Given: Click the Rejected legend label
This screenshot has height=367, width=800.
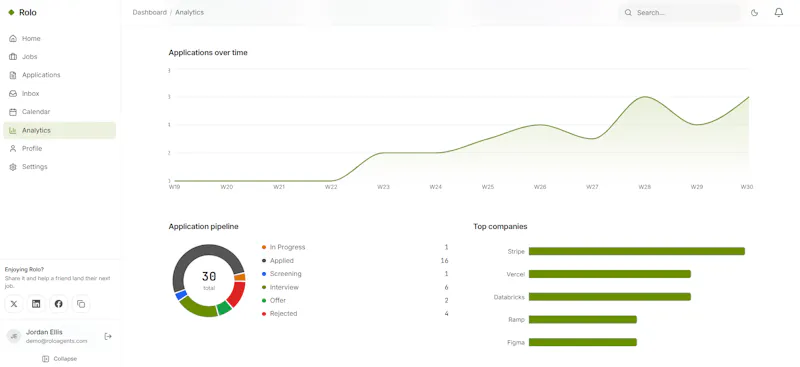Looking at the screenshot, I should click(x=283, y=313).
